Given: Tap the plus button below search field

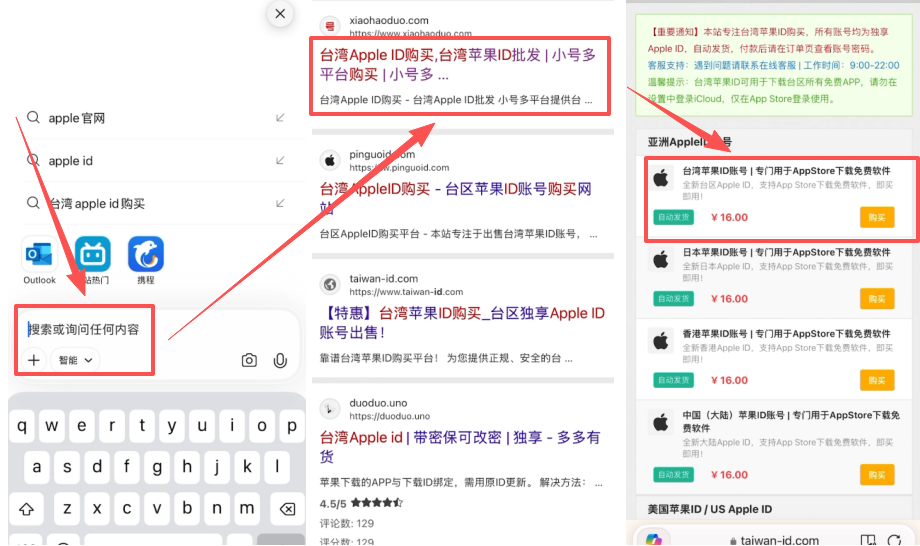Looking at the screenshot, I should [x=33, y=360].
